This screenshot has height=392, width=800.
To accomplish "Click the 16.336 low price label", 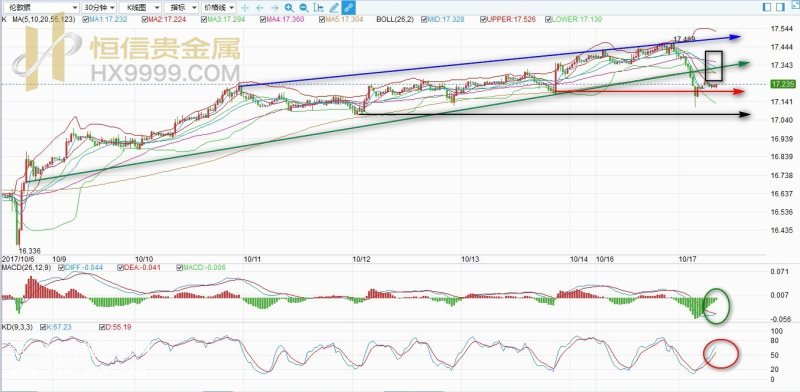I will click(29, 251).
